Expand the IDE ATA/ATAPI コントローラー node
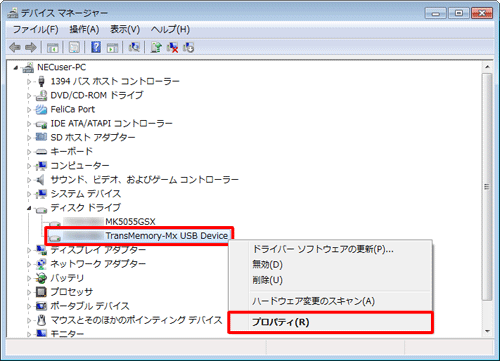The height and width of the screenshot is (361, 500). pos(29,124)
